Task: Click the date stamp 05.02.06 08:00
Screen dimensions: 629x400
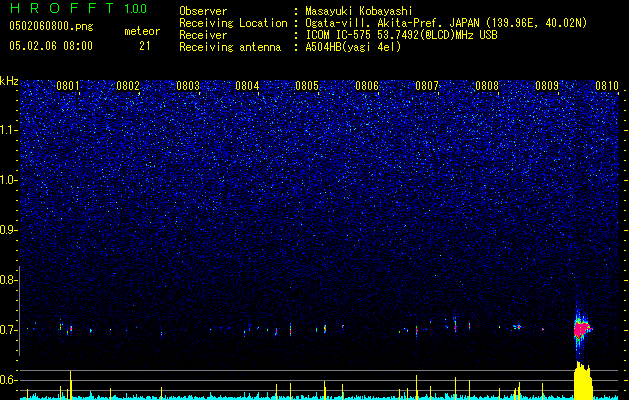Action: [51, 46]
